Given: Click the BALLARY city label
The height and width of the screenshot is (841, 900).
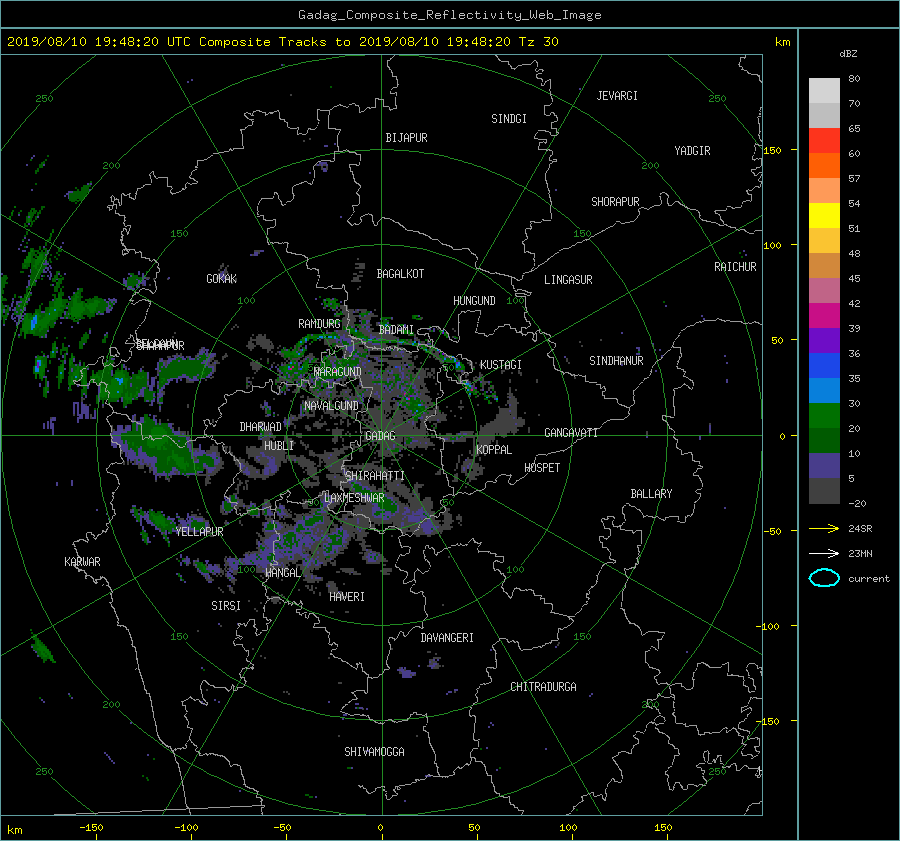Looking at the screenshot, I should click(651, 494).
